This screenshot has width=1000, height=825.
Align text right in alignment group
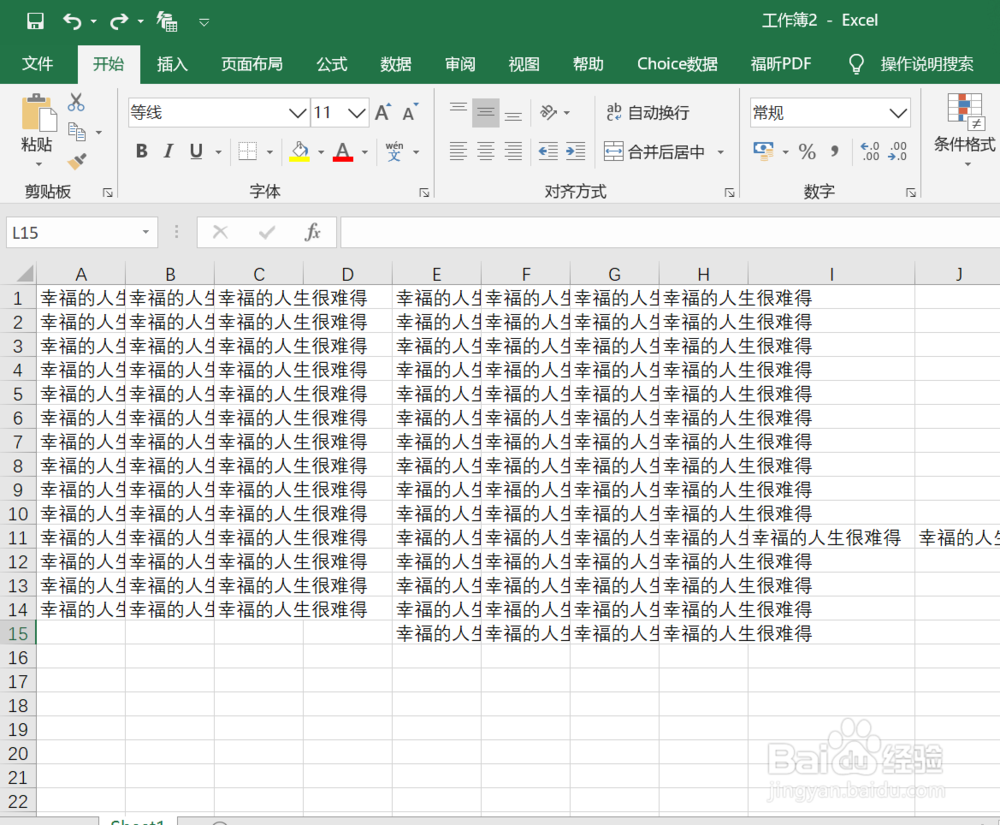click(513, 151)
